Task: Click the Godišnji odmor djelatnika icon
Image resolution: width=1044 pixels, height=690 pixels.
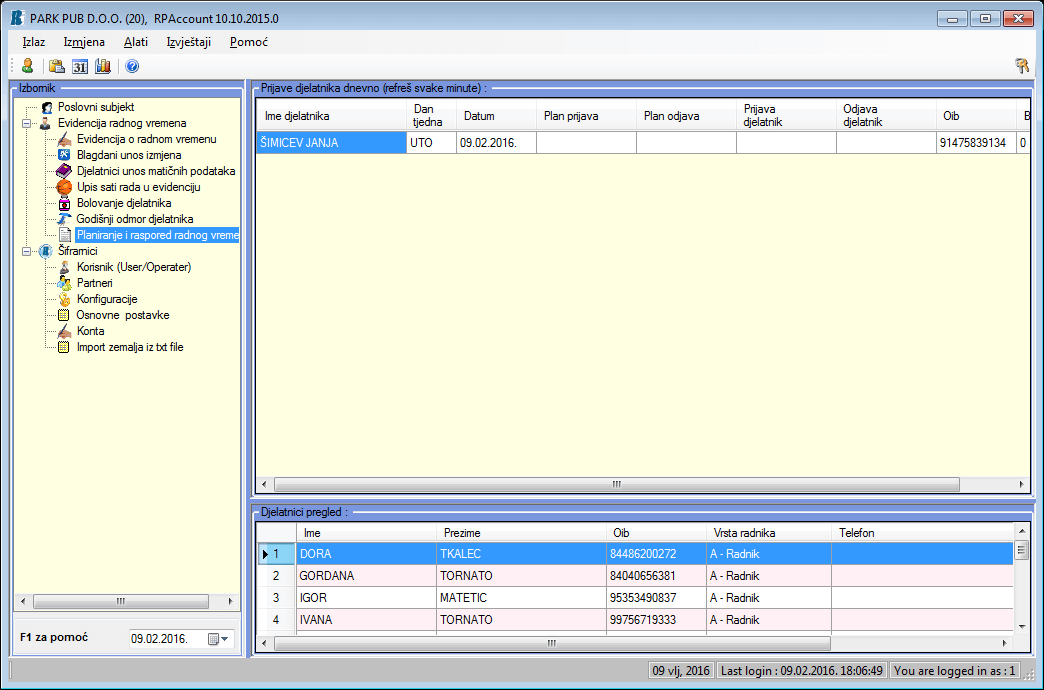Action: [64, 219]
